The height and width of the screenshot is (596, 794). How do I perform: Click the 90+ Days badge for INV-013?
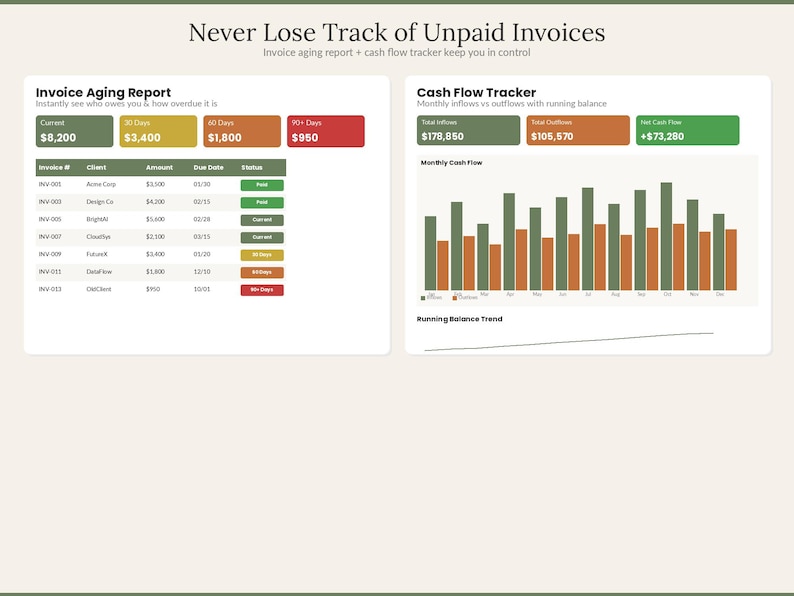tap(262, 290)
